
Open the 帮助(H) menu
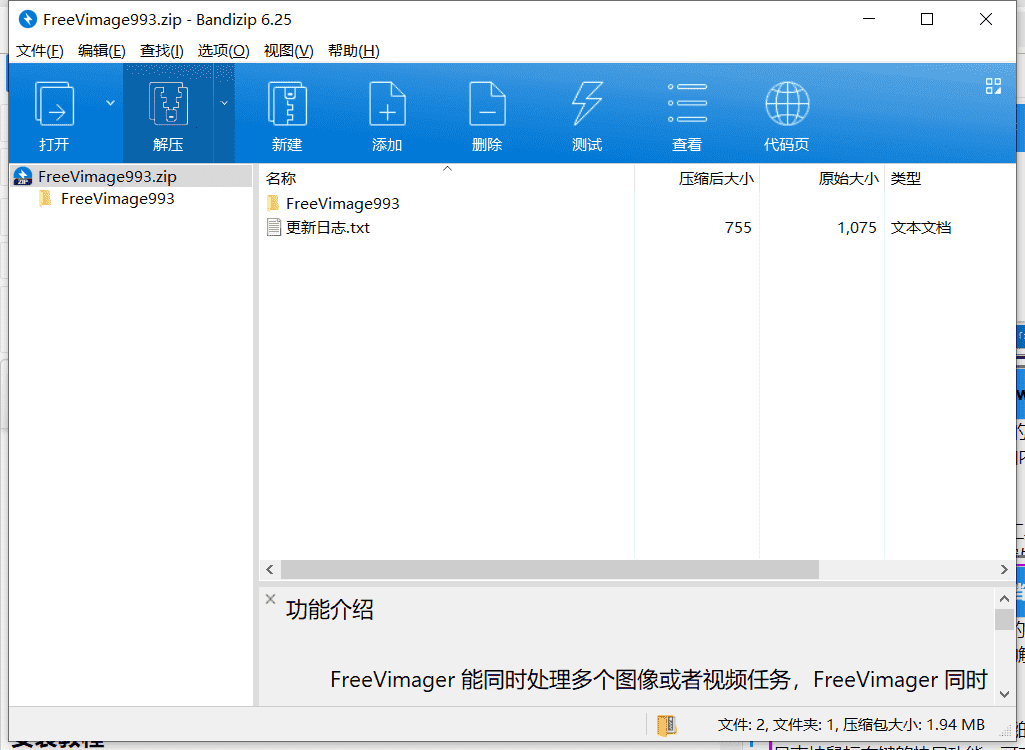coord(354,51)
